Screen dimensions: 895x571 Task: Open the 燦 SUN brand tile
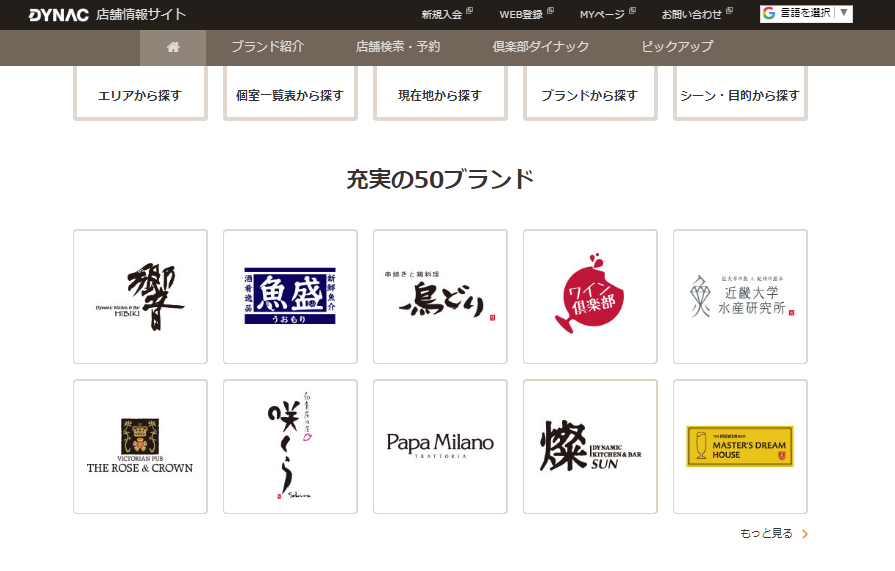coord(590,447)
